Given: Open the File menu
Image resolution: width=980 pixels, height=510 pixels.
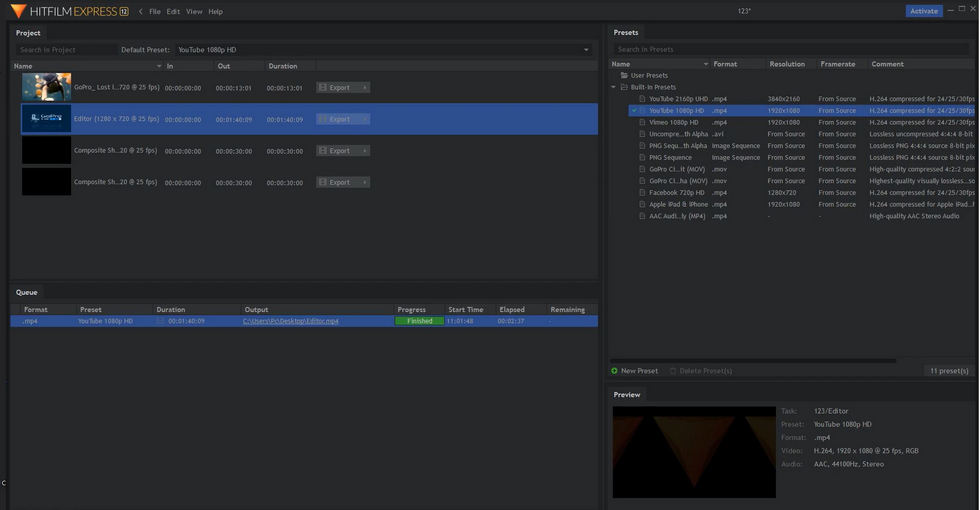Looking at the screenshot, I should pyautogui.click(x=155, y=11).
